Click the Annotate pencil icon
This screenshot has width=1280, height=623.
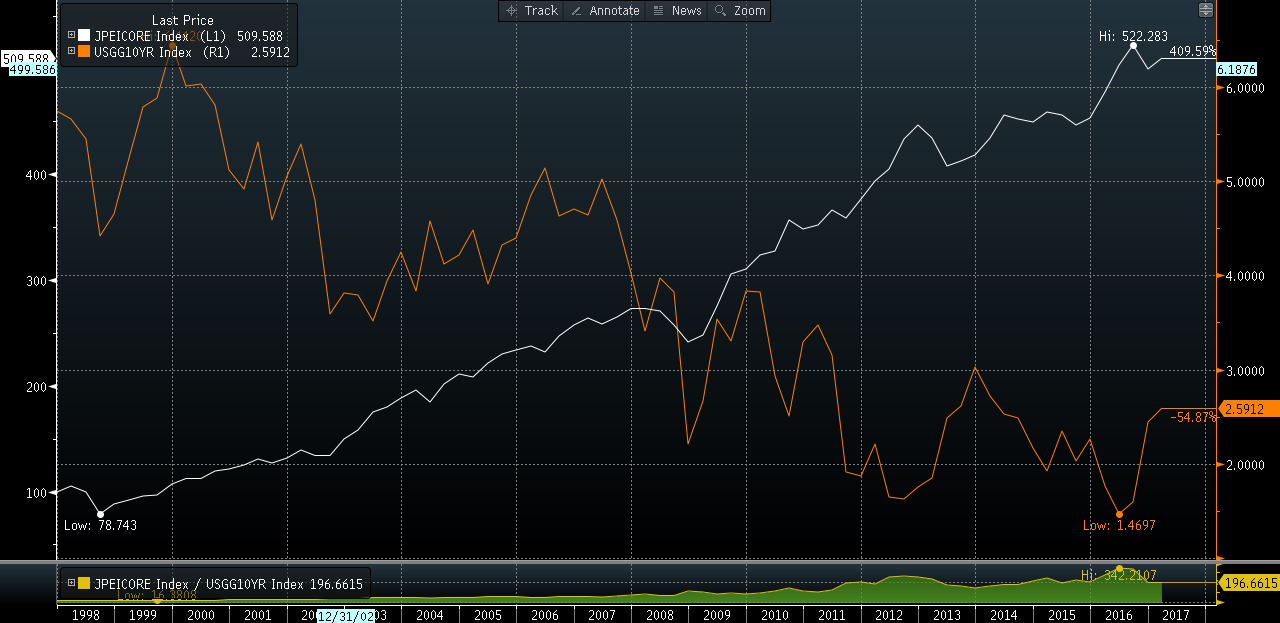coord(576,11)
